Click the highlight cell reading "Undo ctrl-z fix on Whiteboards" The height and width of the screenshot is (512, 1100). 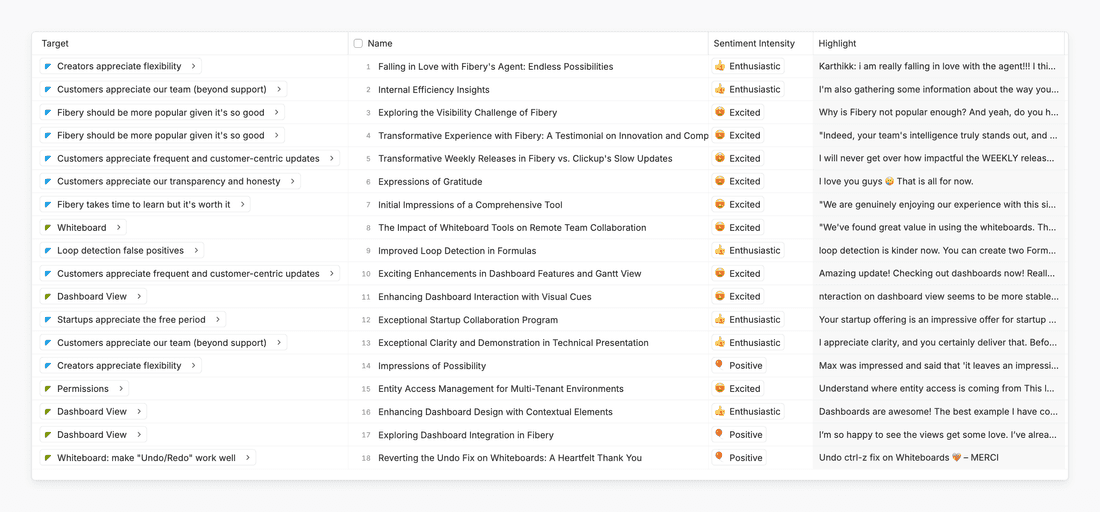(908, 458)
